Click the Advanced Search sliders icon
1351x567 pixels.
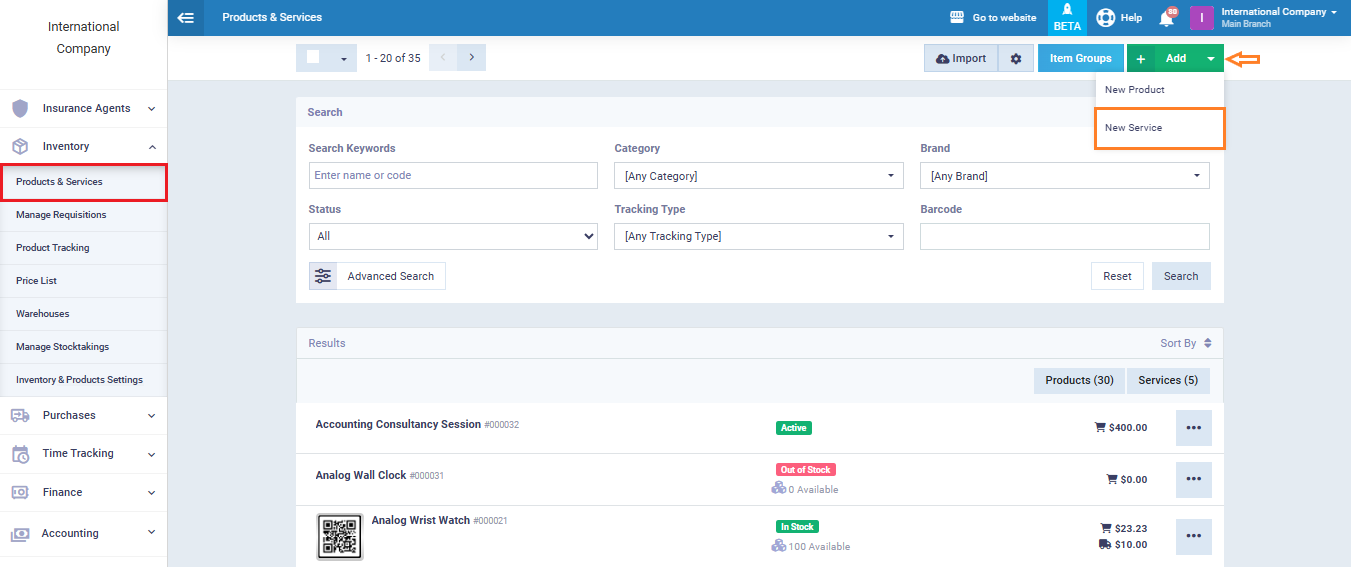(x=323, y=276)
